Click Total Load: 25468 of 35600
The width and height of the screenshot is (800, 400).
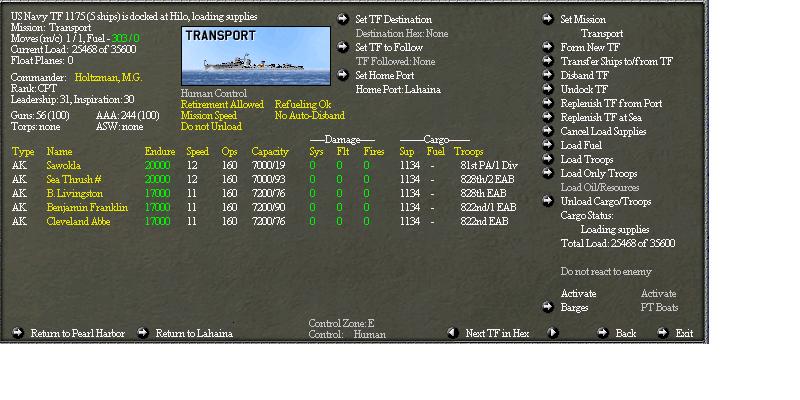point(618,243)
